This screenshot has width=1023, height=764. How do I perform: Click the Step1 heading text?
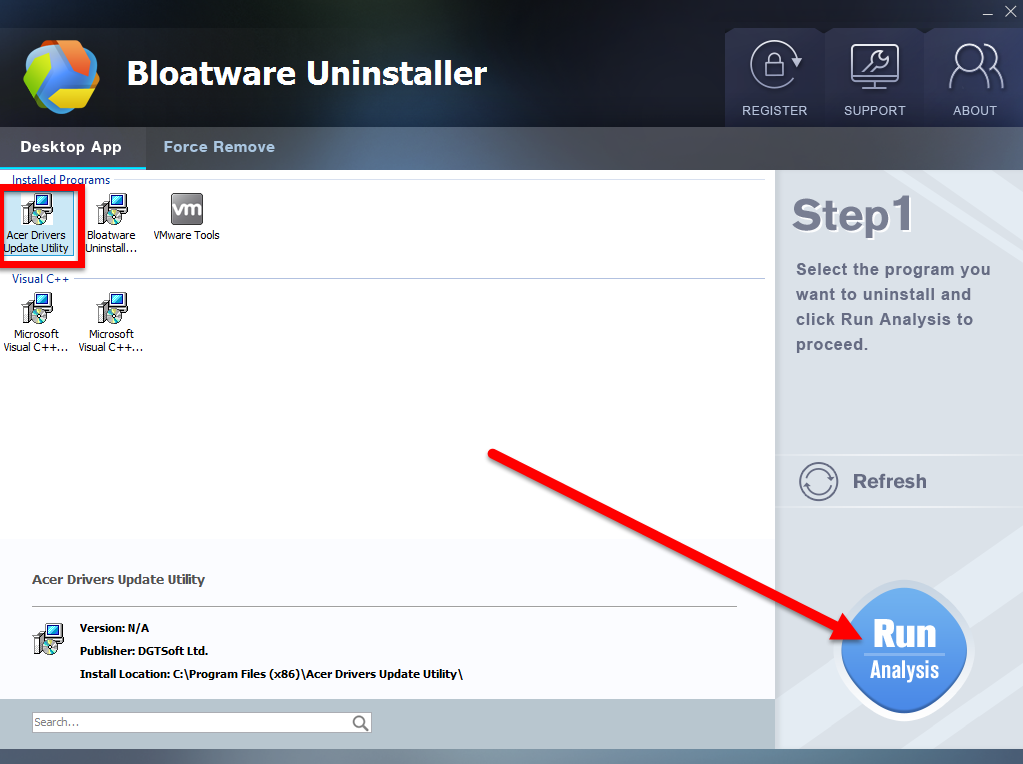(x=851, y=216)
